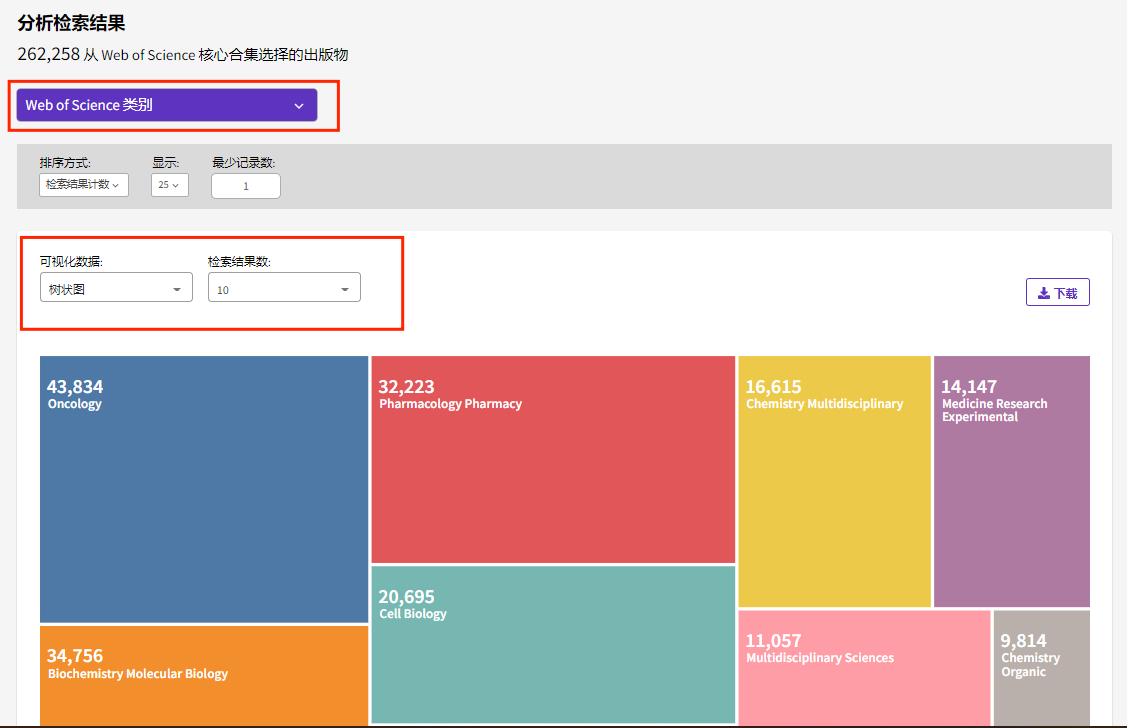Click the 9,814 count label
1127x728 pixels.
[x=1024, y=640]
